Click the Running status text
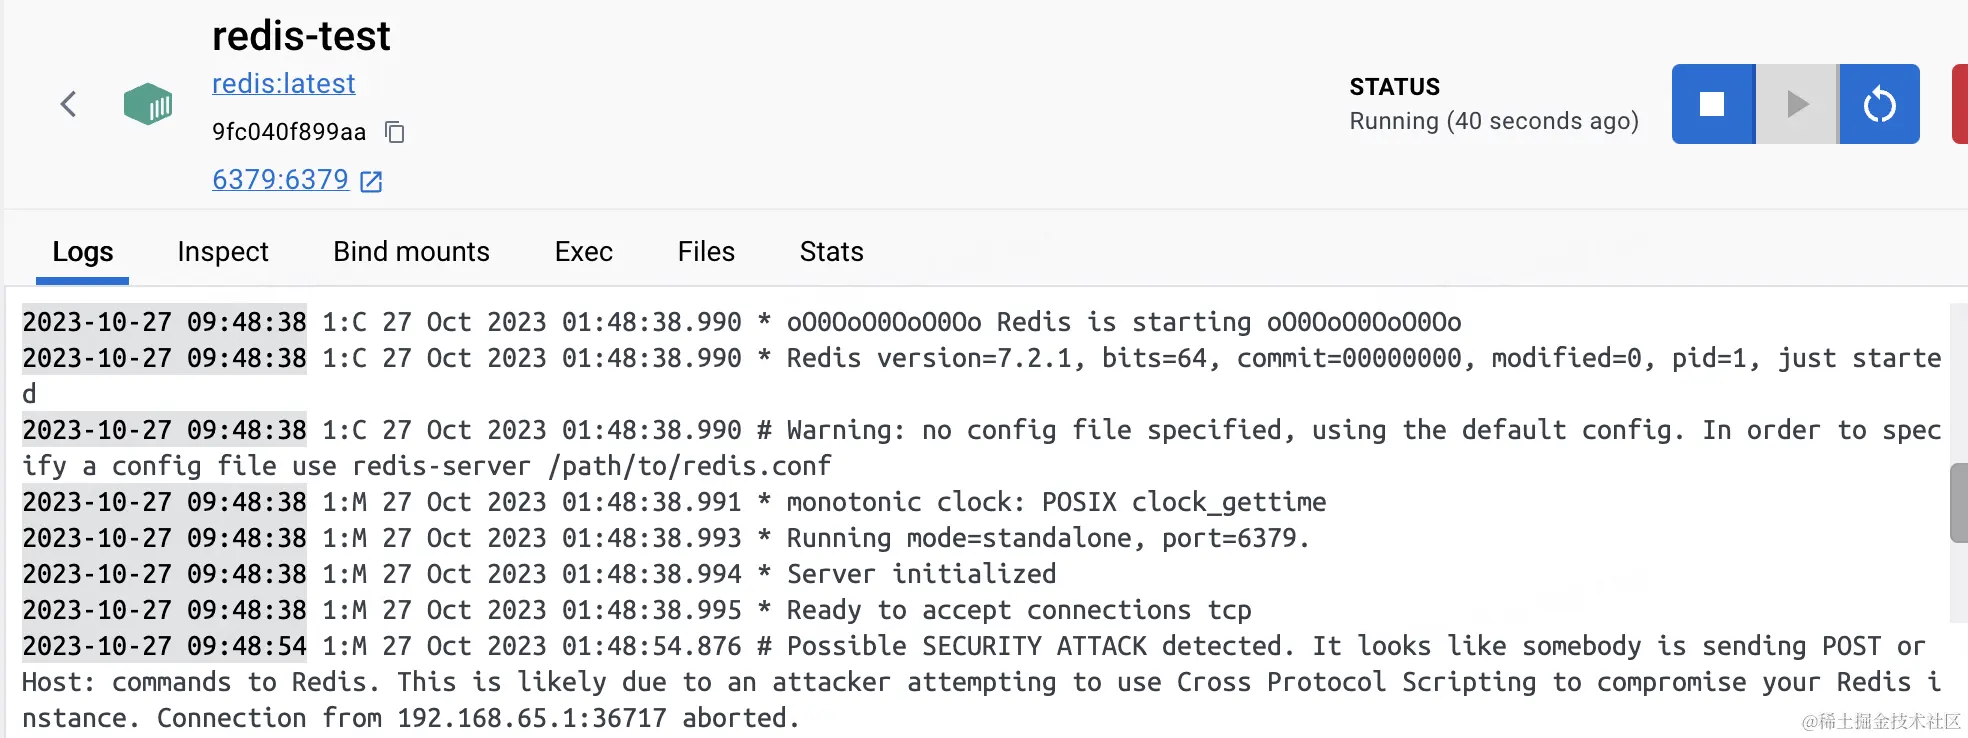This screenshot has width=1968, height=738. (x=1493, y=121)
